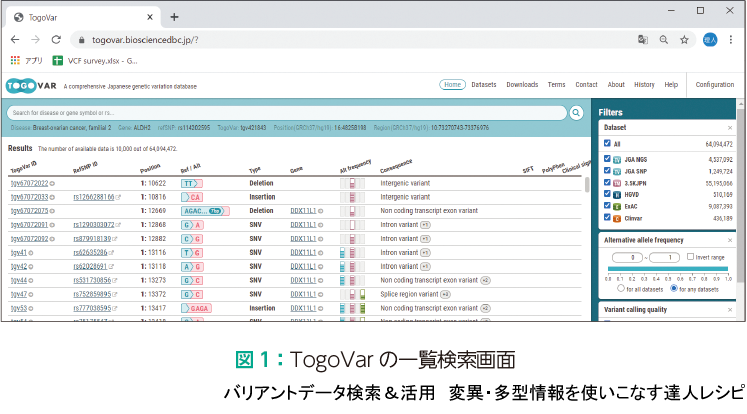Go to the Downloads page
This screenshot has height=414, width=747.
tap(522, 85)
